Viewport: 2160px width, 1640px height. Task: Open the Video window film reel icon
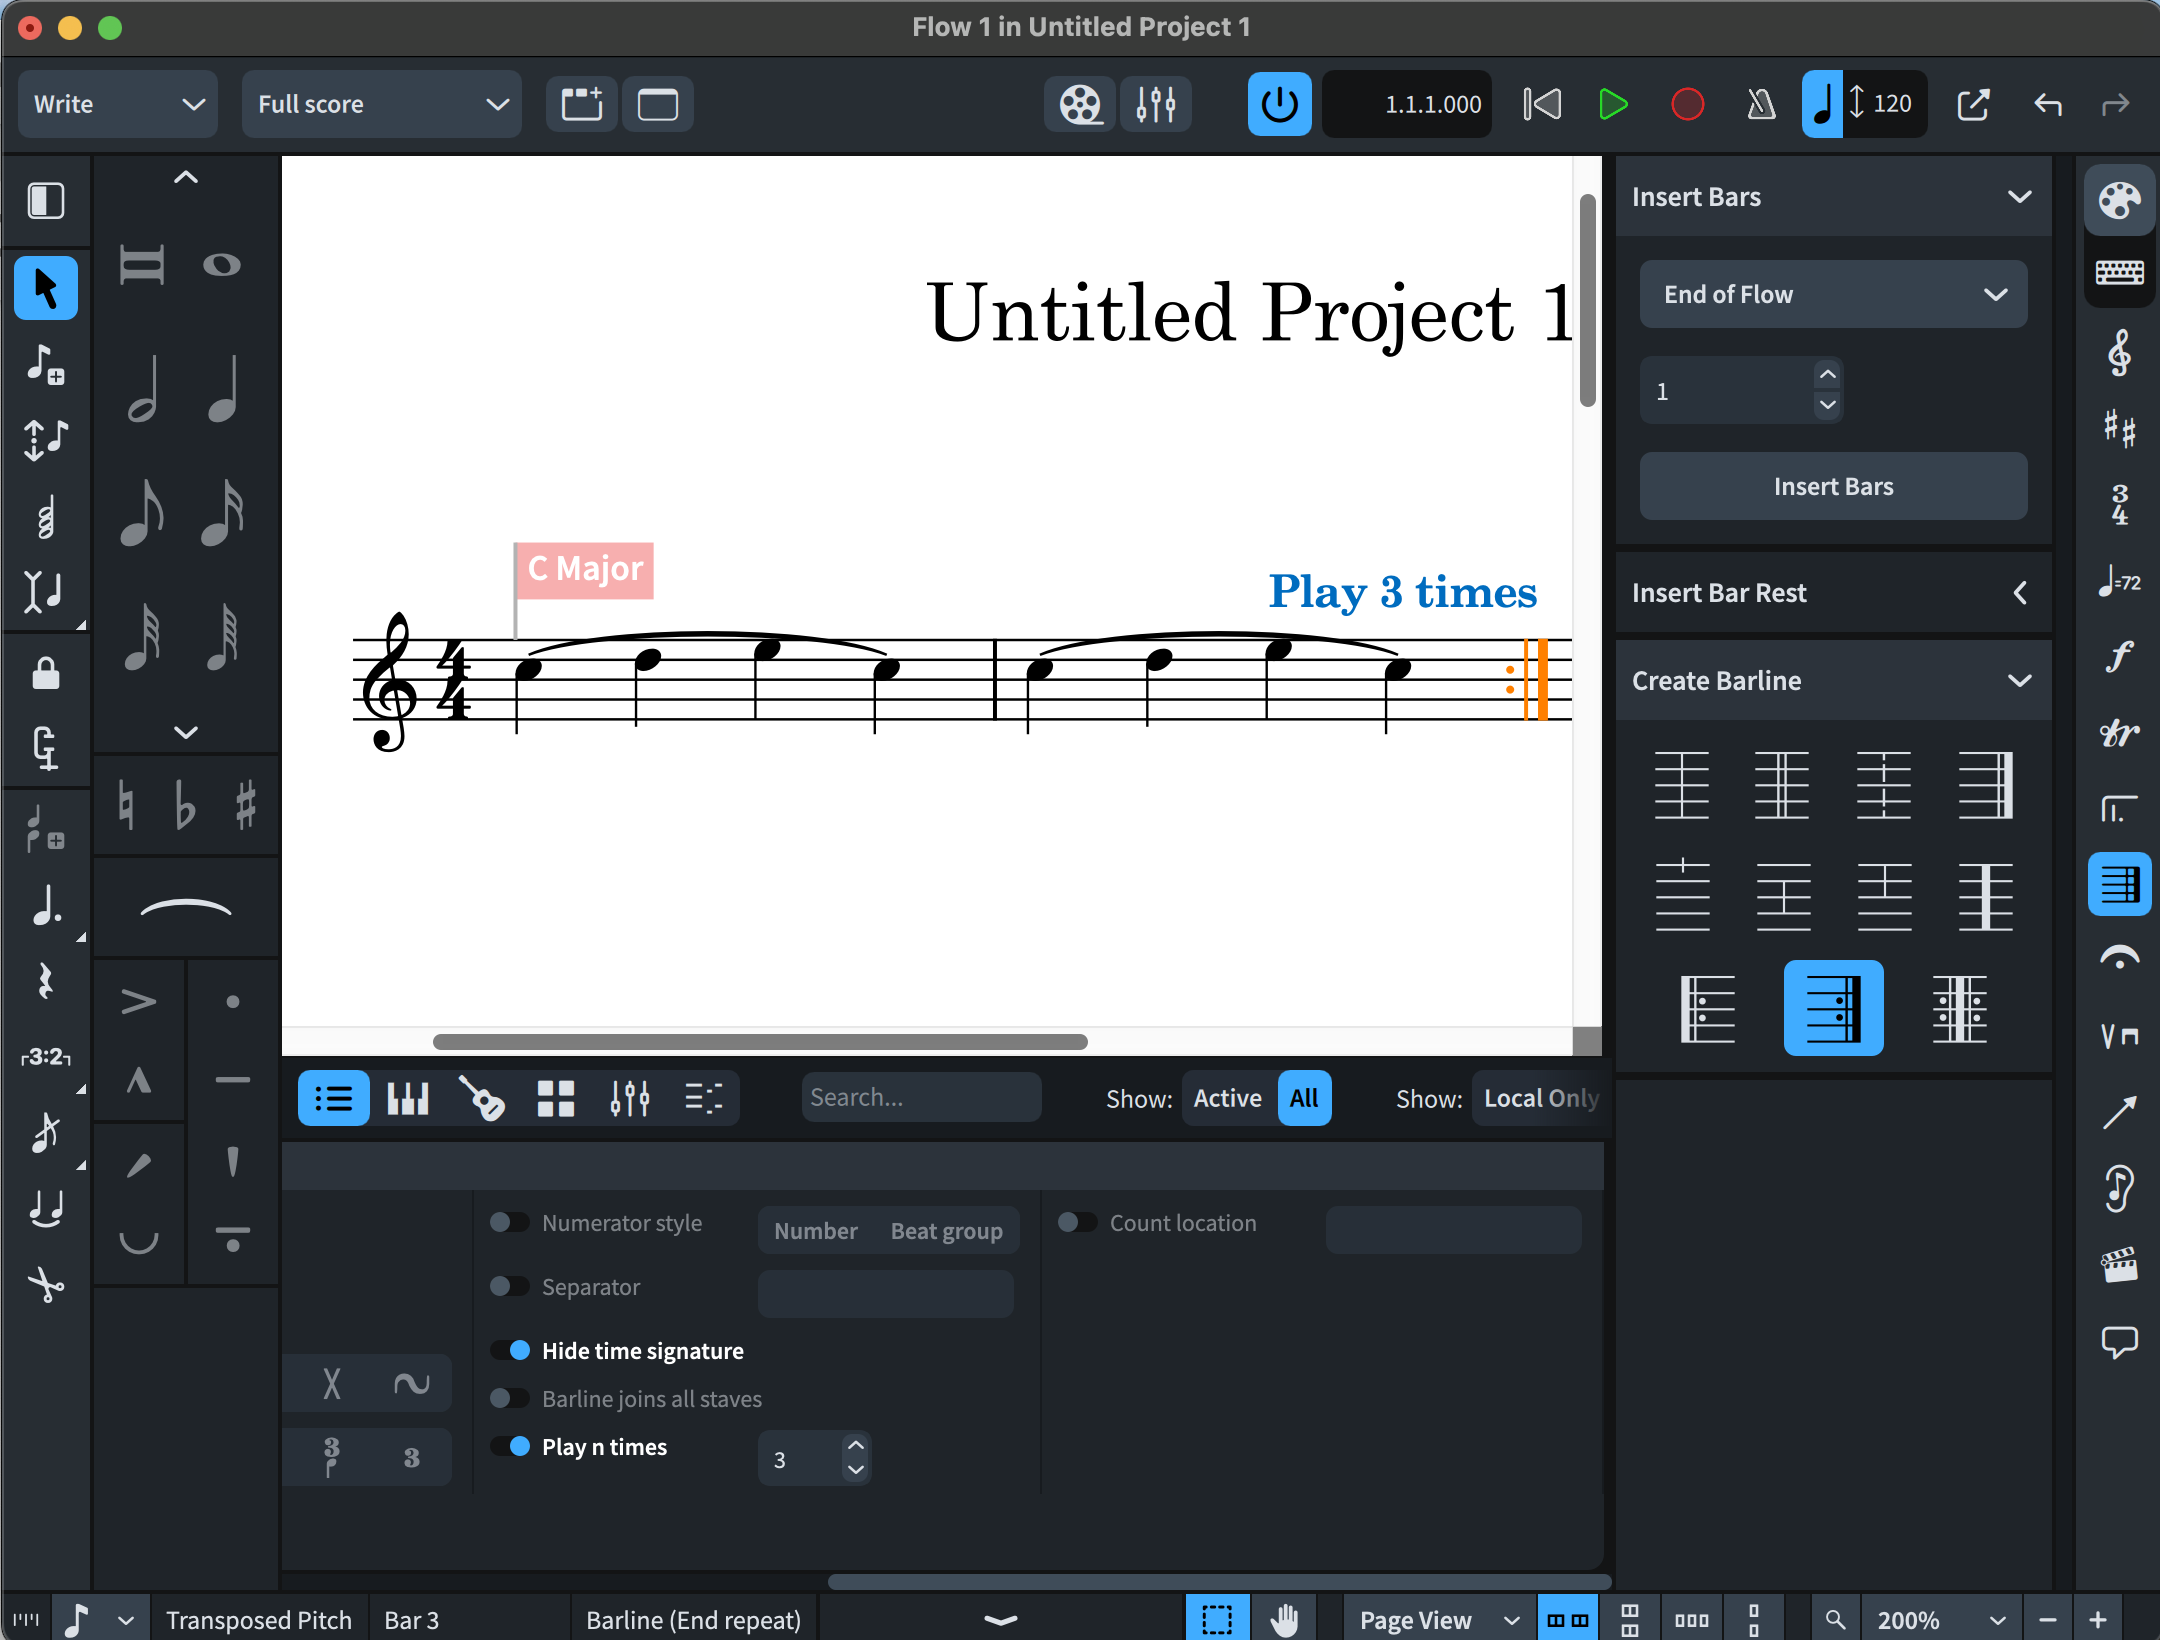point(1080,104)
